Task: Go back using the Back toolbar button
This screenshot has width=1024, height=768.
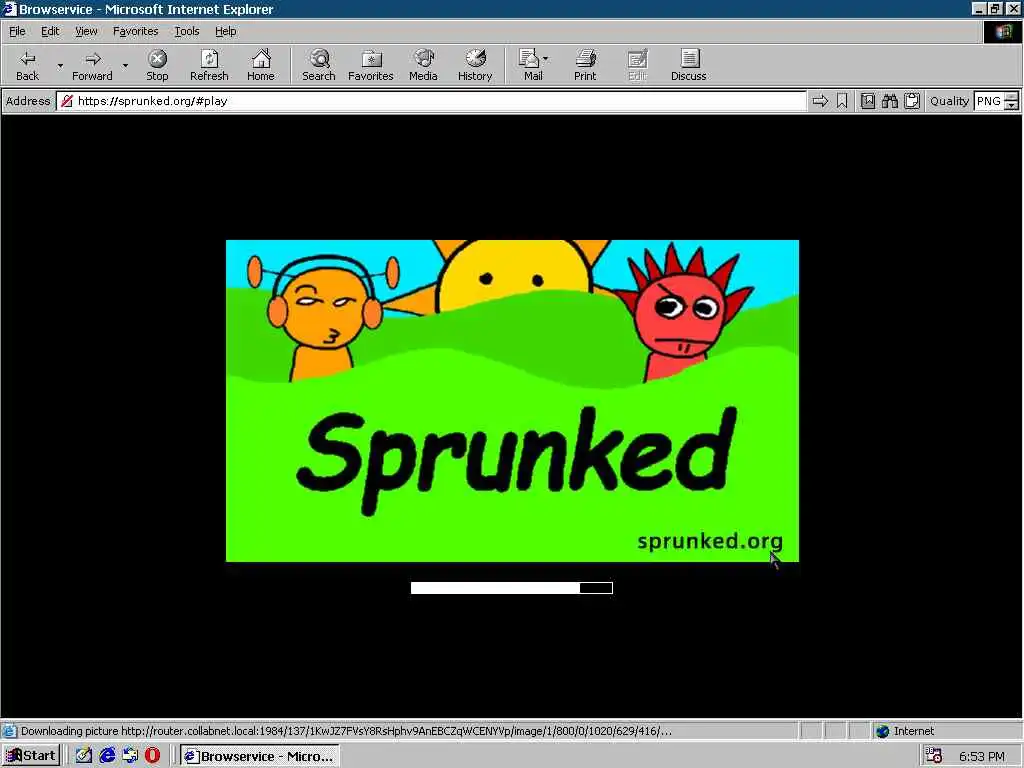Action: point(27,65)
